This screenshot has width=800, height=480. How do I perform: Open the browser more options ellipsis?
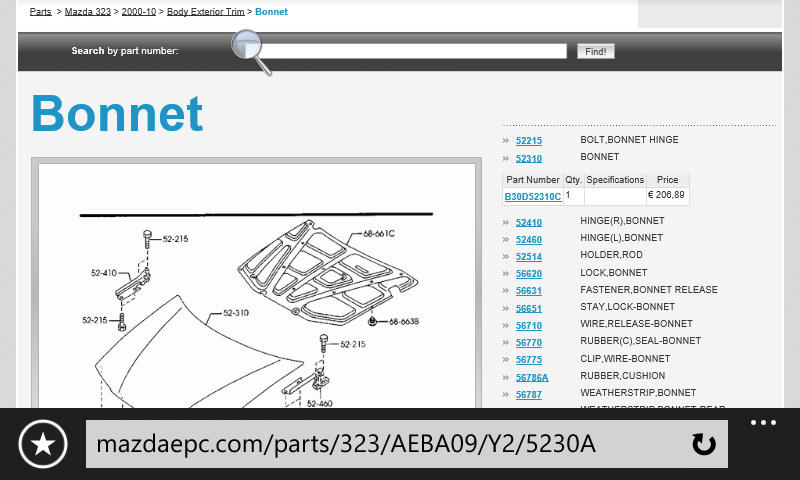(763, 423)
